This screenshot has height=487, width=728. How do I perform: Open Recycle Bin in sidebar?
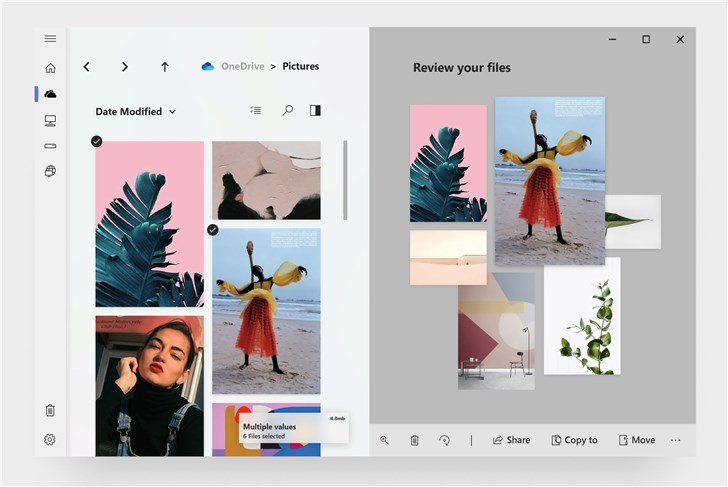[50, 410]
